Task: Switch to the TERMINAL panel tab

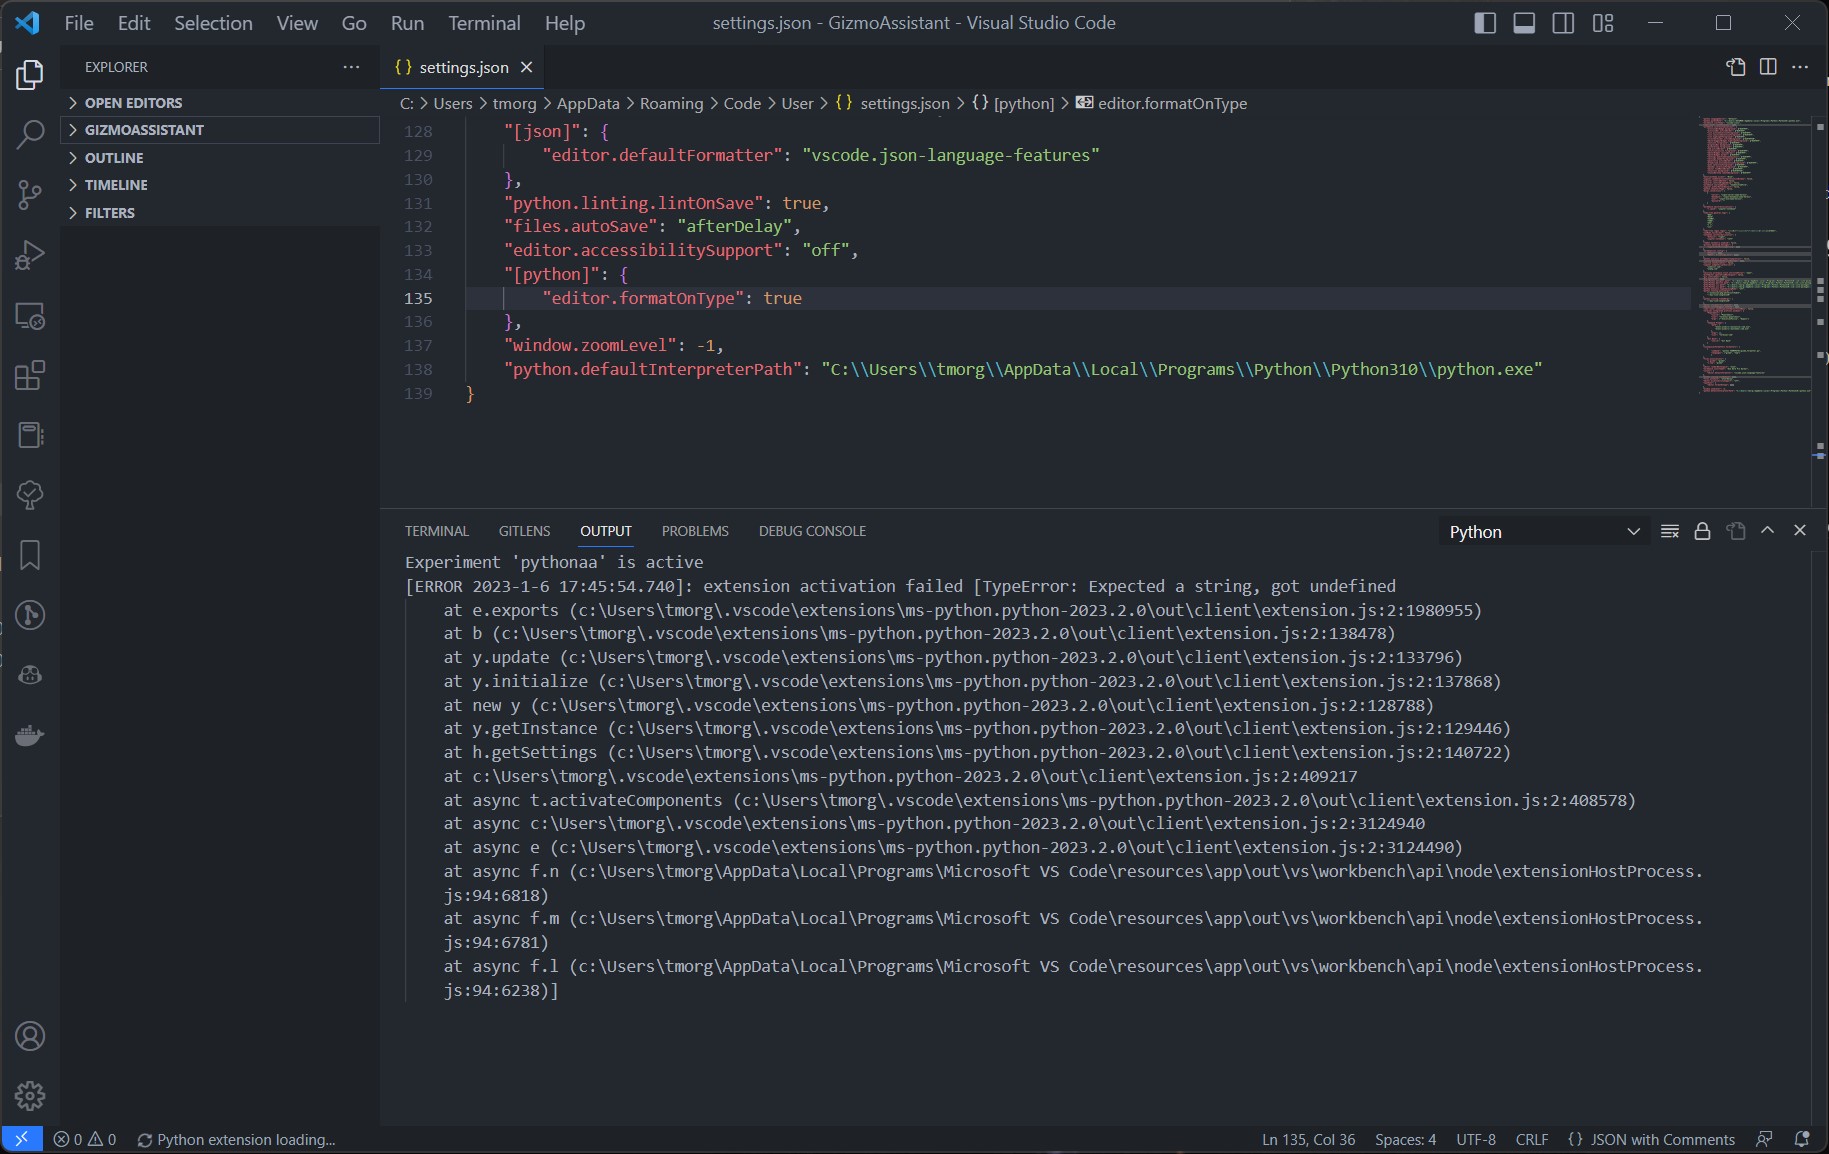Action: point(437,531)
